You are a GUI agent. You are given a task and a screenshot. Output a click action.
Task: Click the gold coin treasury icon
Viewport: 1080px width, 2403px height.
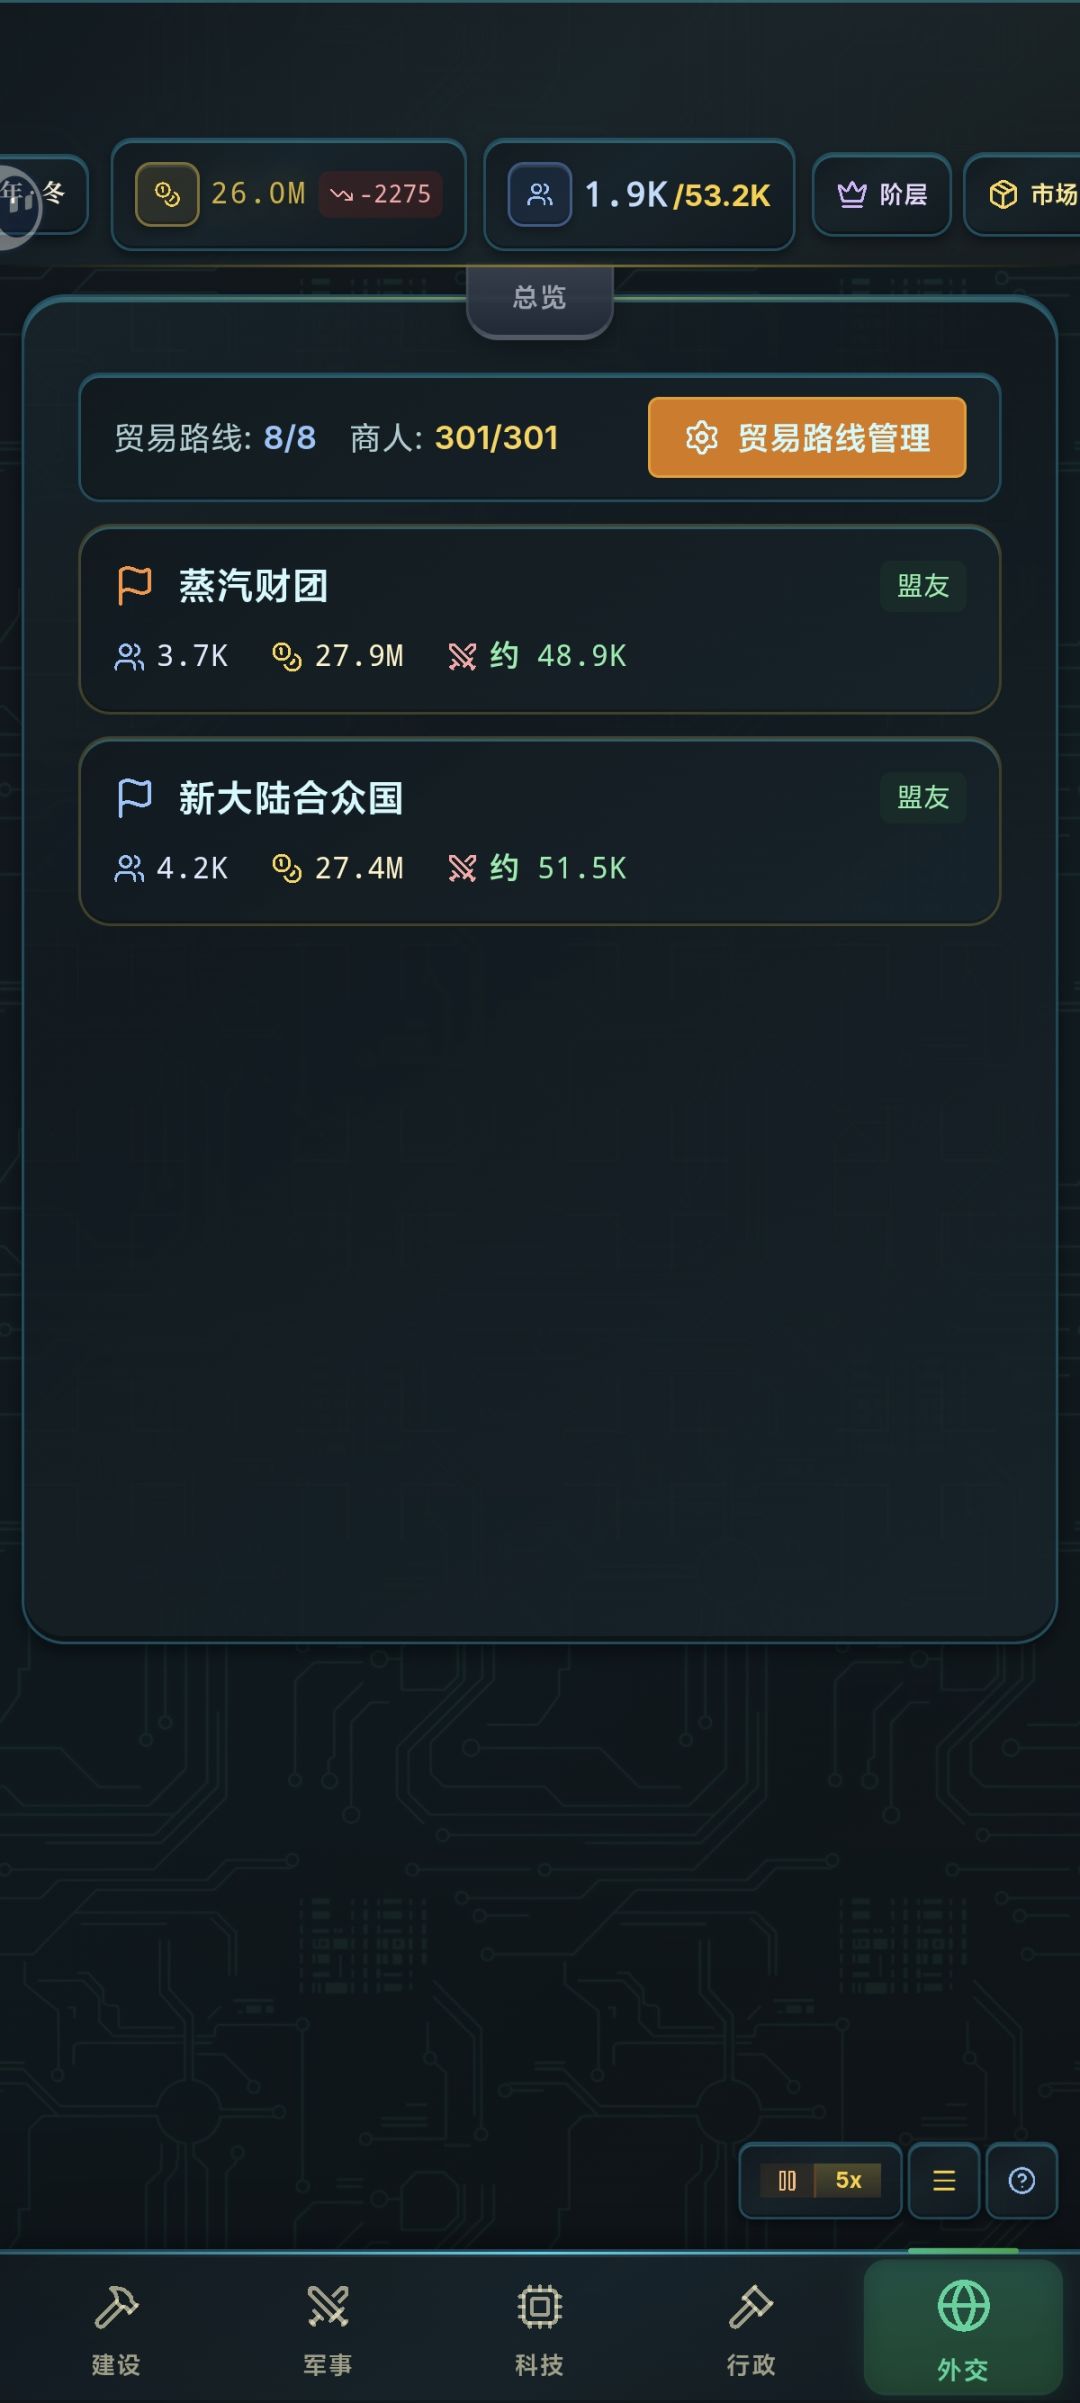point(167,194)
